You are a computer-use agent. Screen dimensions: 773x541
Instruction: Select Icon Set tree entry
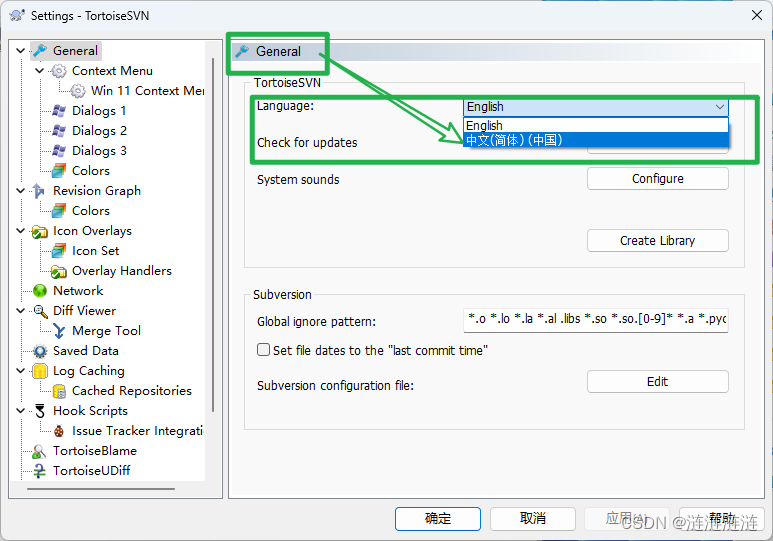pyautogui.click(x=95, y=251)
